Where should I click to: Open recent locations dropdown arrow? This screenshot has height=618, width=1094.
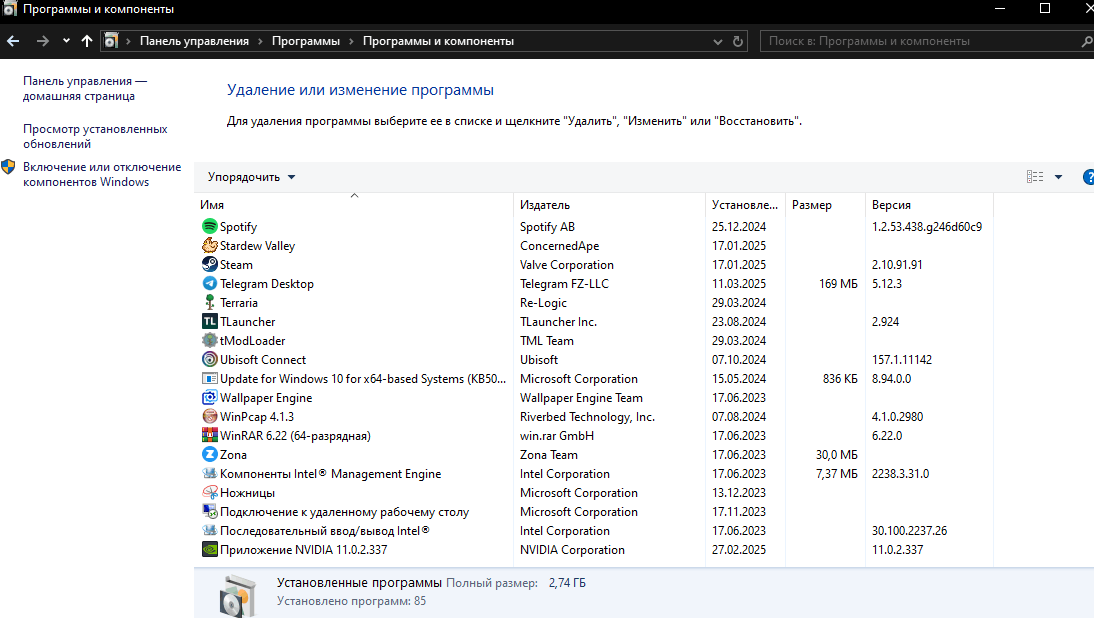66,41
